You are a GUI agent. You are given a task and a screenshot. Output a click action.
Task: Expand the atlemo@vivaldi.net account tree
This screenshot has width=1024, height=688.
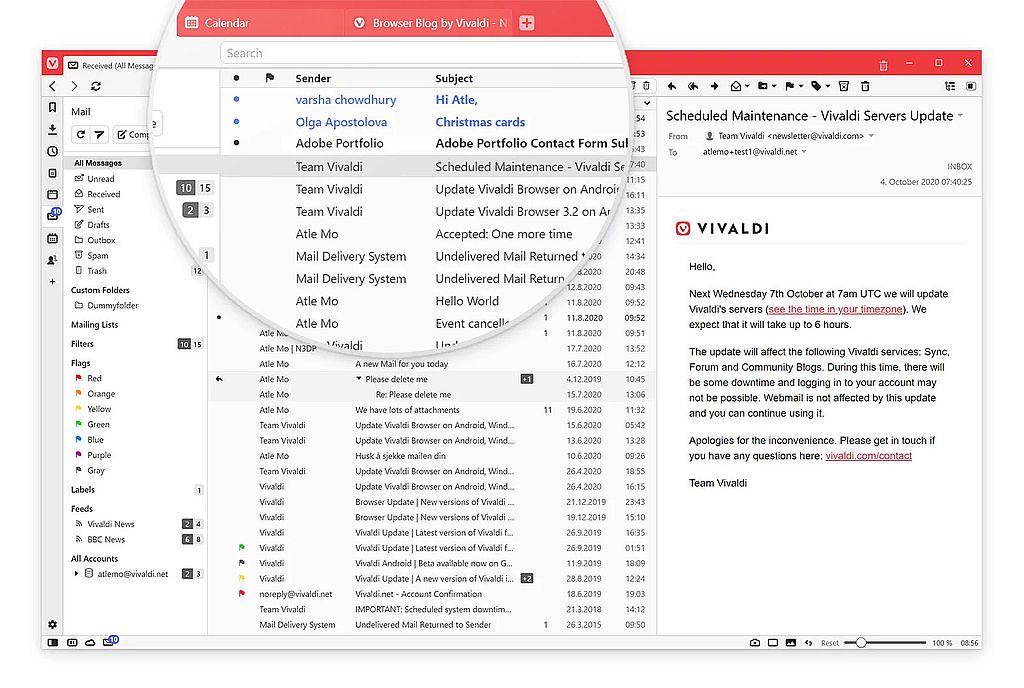[x=76, y=574]
